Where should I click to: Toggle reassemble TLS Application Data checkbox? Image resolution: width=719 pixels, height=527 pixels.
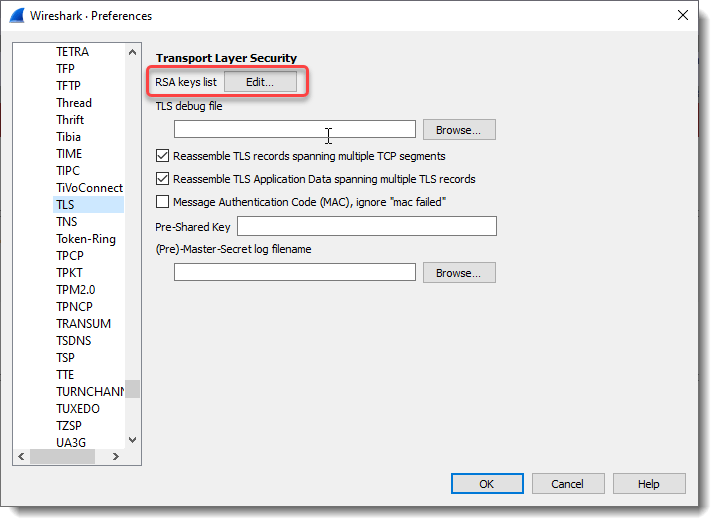163,179
